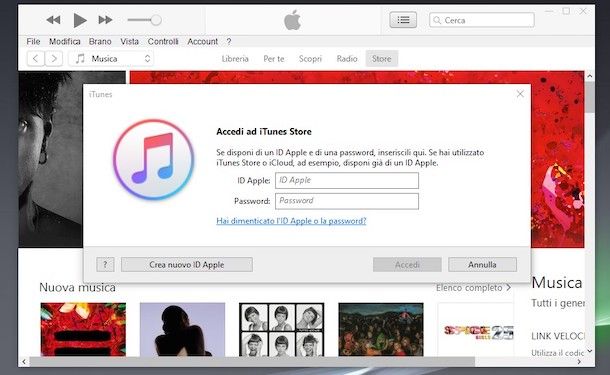Click the Cerca search field

482,20
